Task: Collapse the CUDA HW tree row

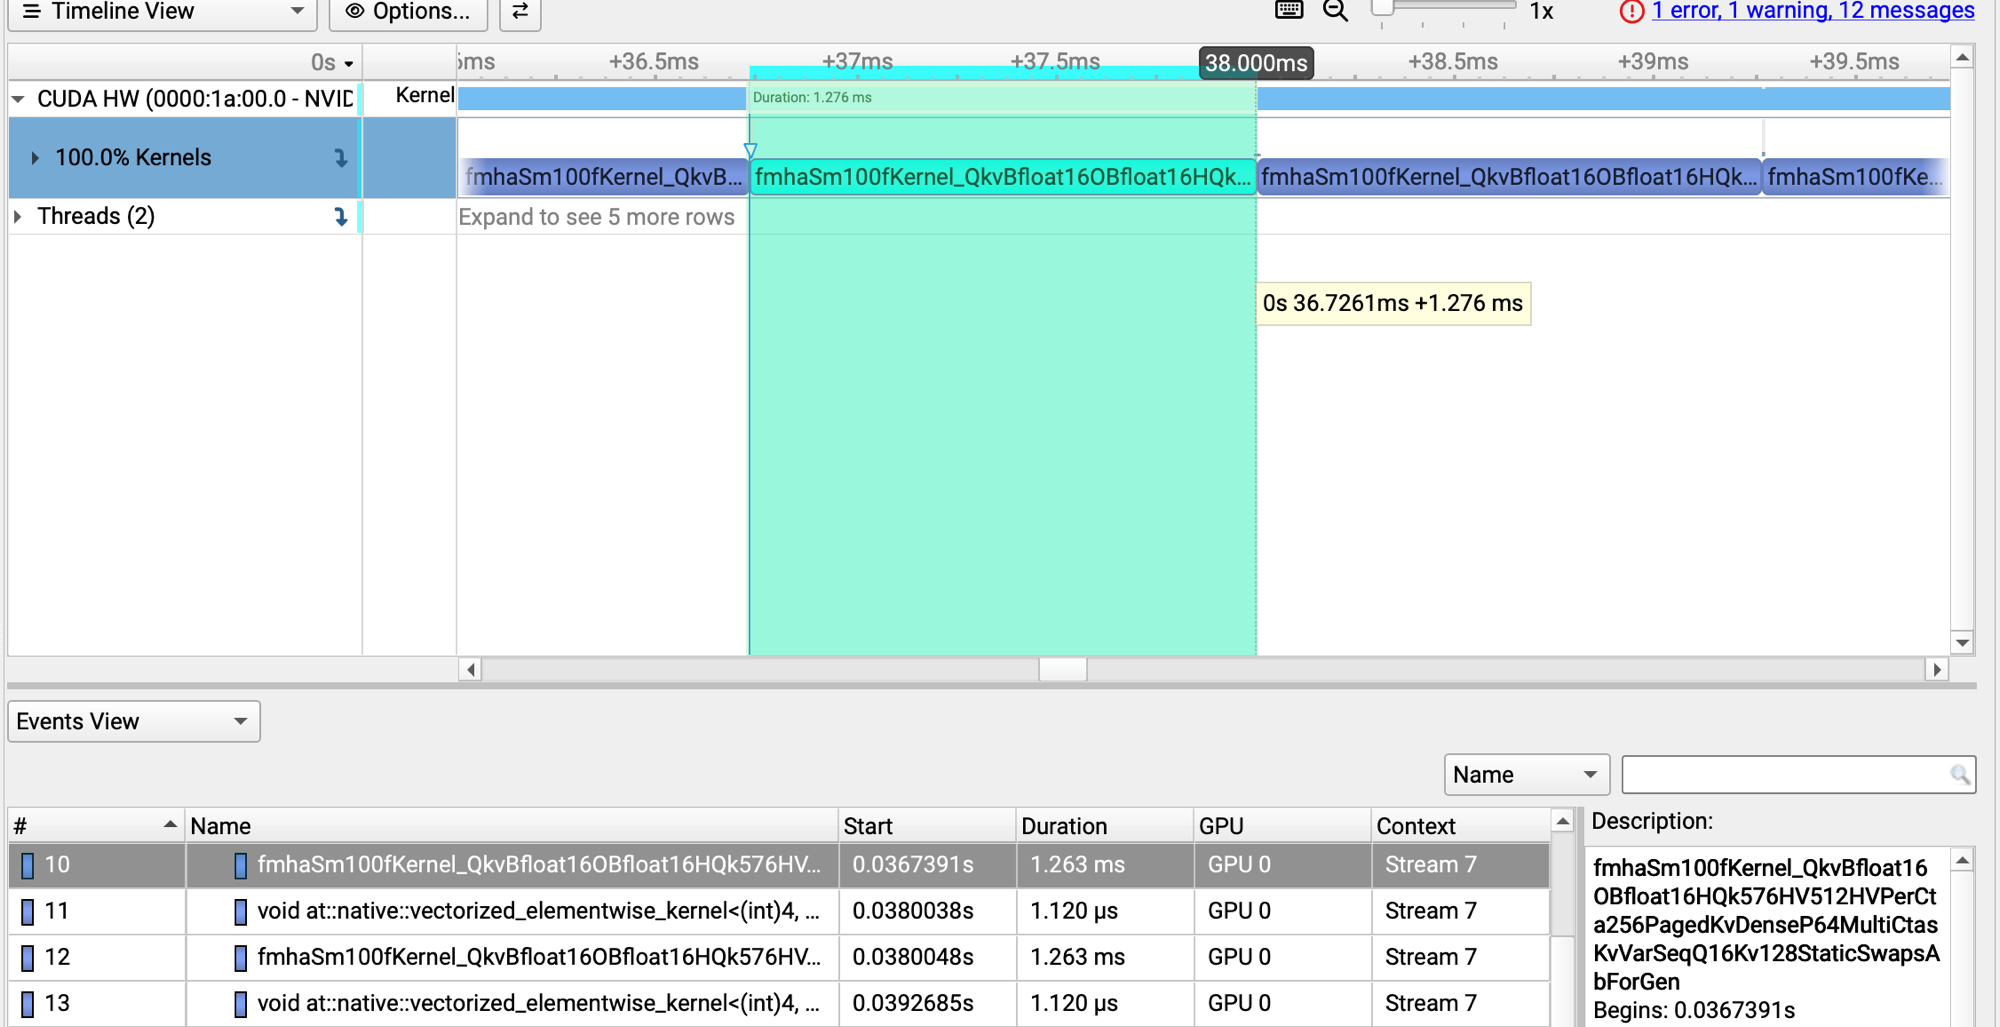Action: (x=18, y=99)
